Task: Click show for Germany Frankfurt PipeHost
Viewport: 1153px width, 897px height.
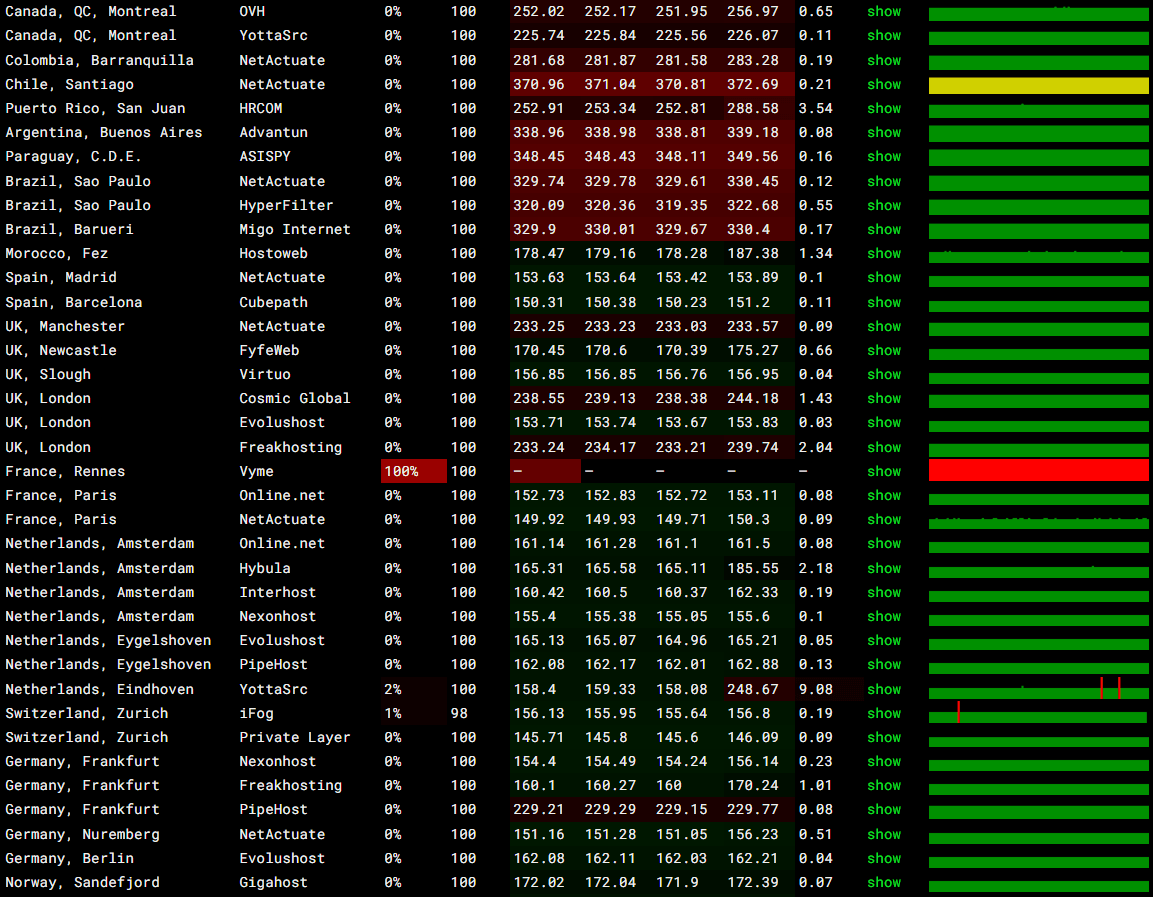Action: [883, 810]
